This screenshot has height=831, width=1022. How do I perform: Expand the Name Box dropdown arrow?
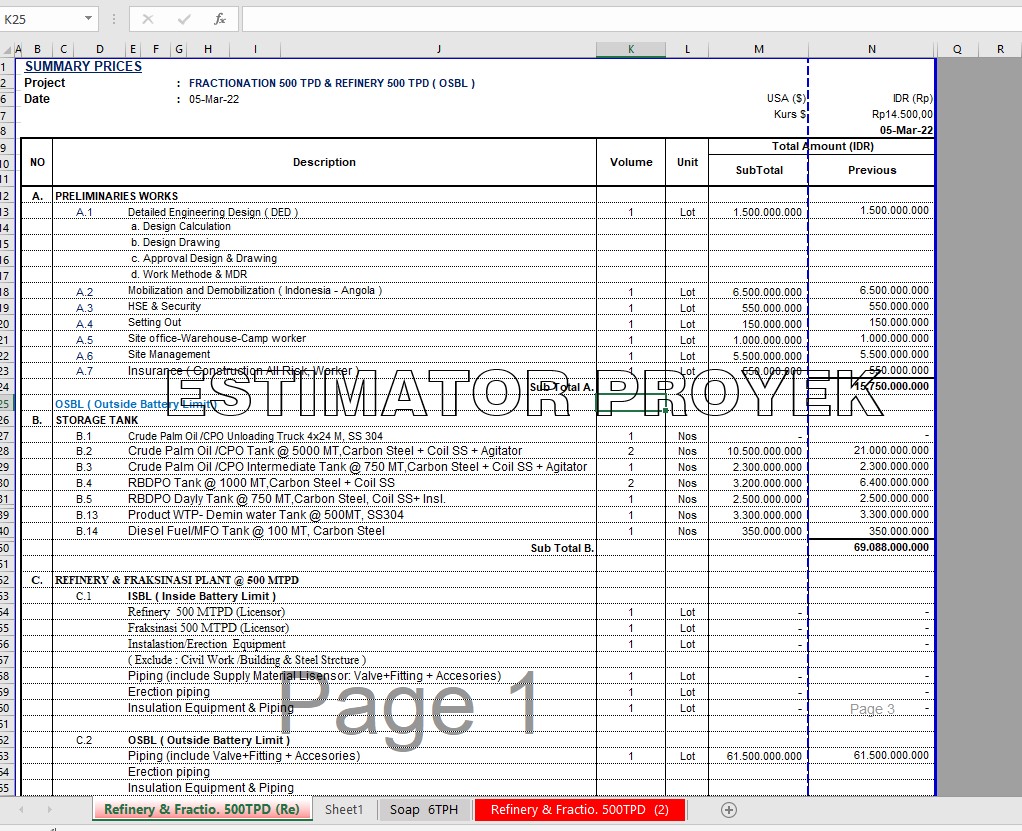89,19
